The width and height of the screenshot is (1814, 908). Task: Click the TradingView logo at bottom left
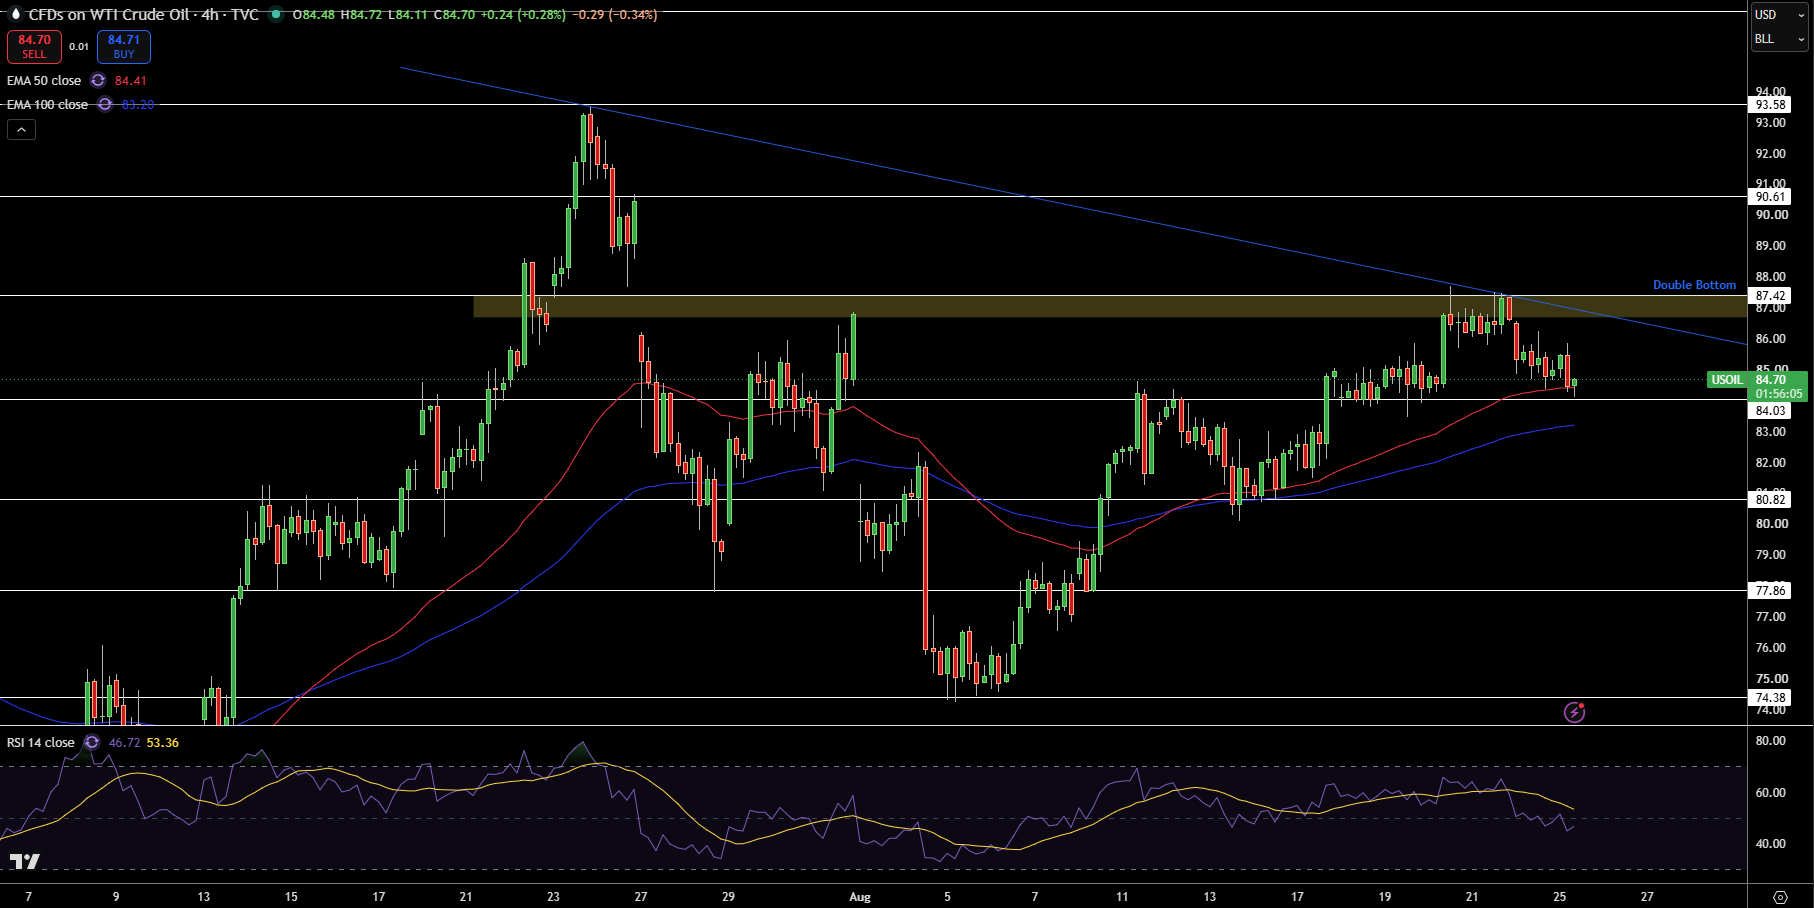click(25, 862)
